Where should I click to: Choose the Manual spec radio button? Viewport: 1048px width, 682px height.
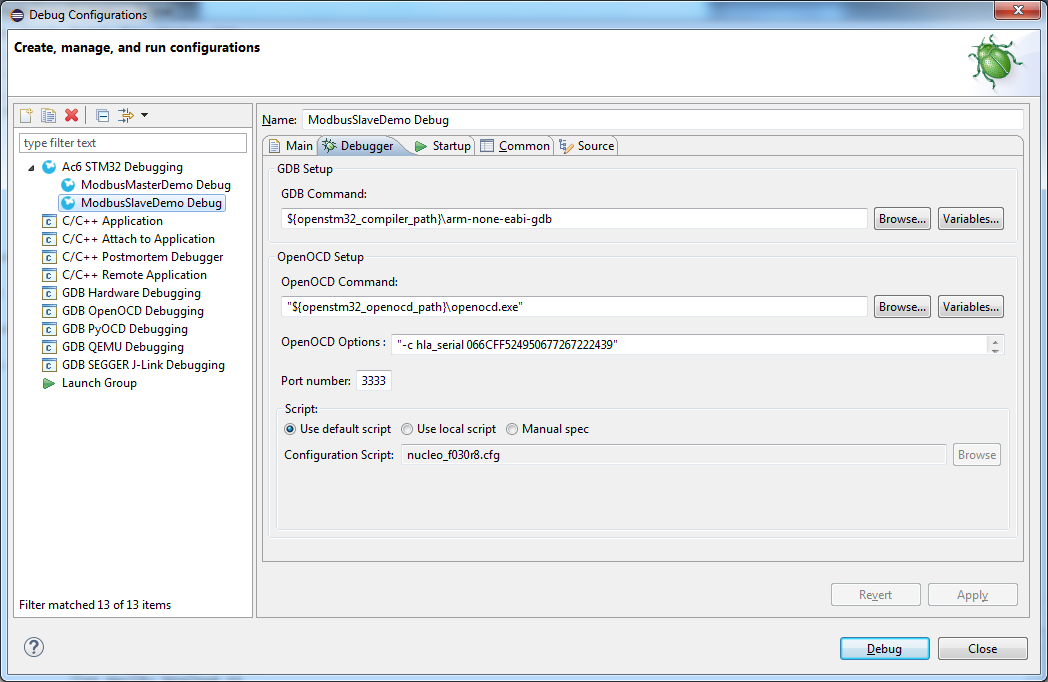pos(512,429)
